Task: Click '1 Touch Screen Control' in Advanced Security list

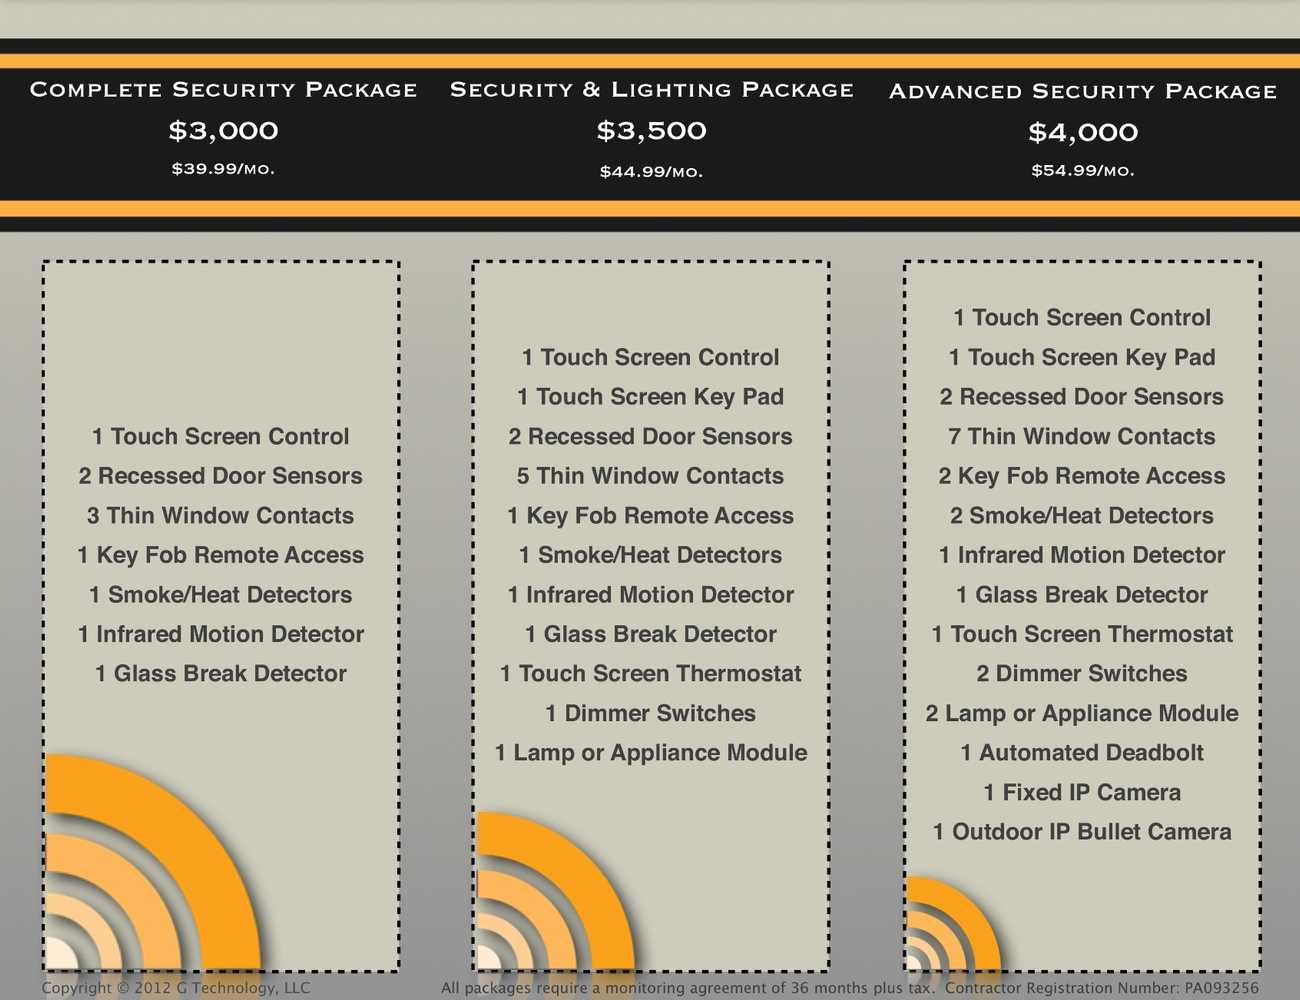Action: pyautogui.click(x=1082, y=318)
